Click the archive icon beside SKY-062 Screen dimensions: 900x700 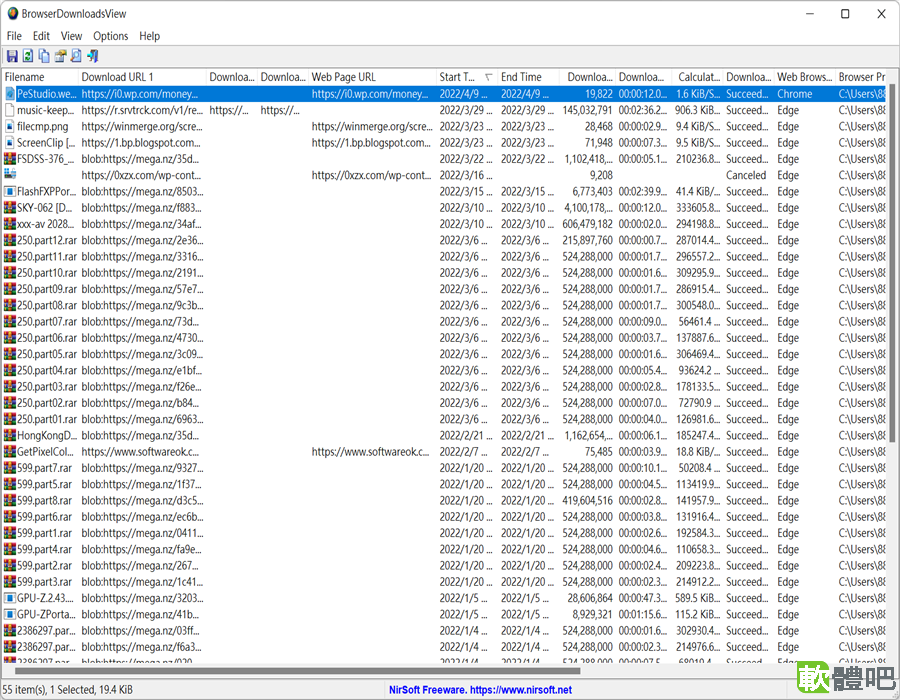[x=10, y=208]
